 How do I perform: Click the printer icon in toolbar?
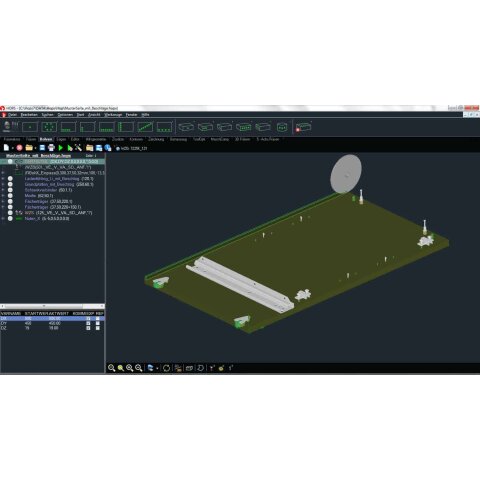(51, 148)
